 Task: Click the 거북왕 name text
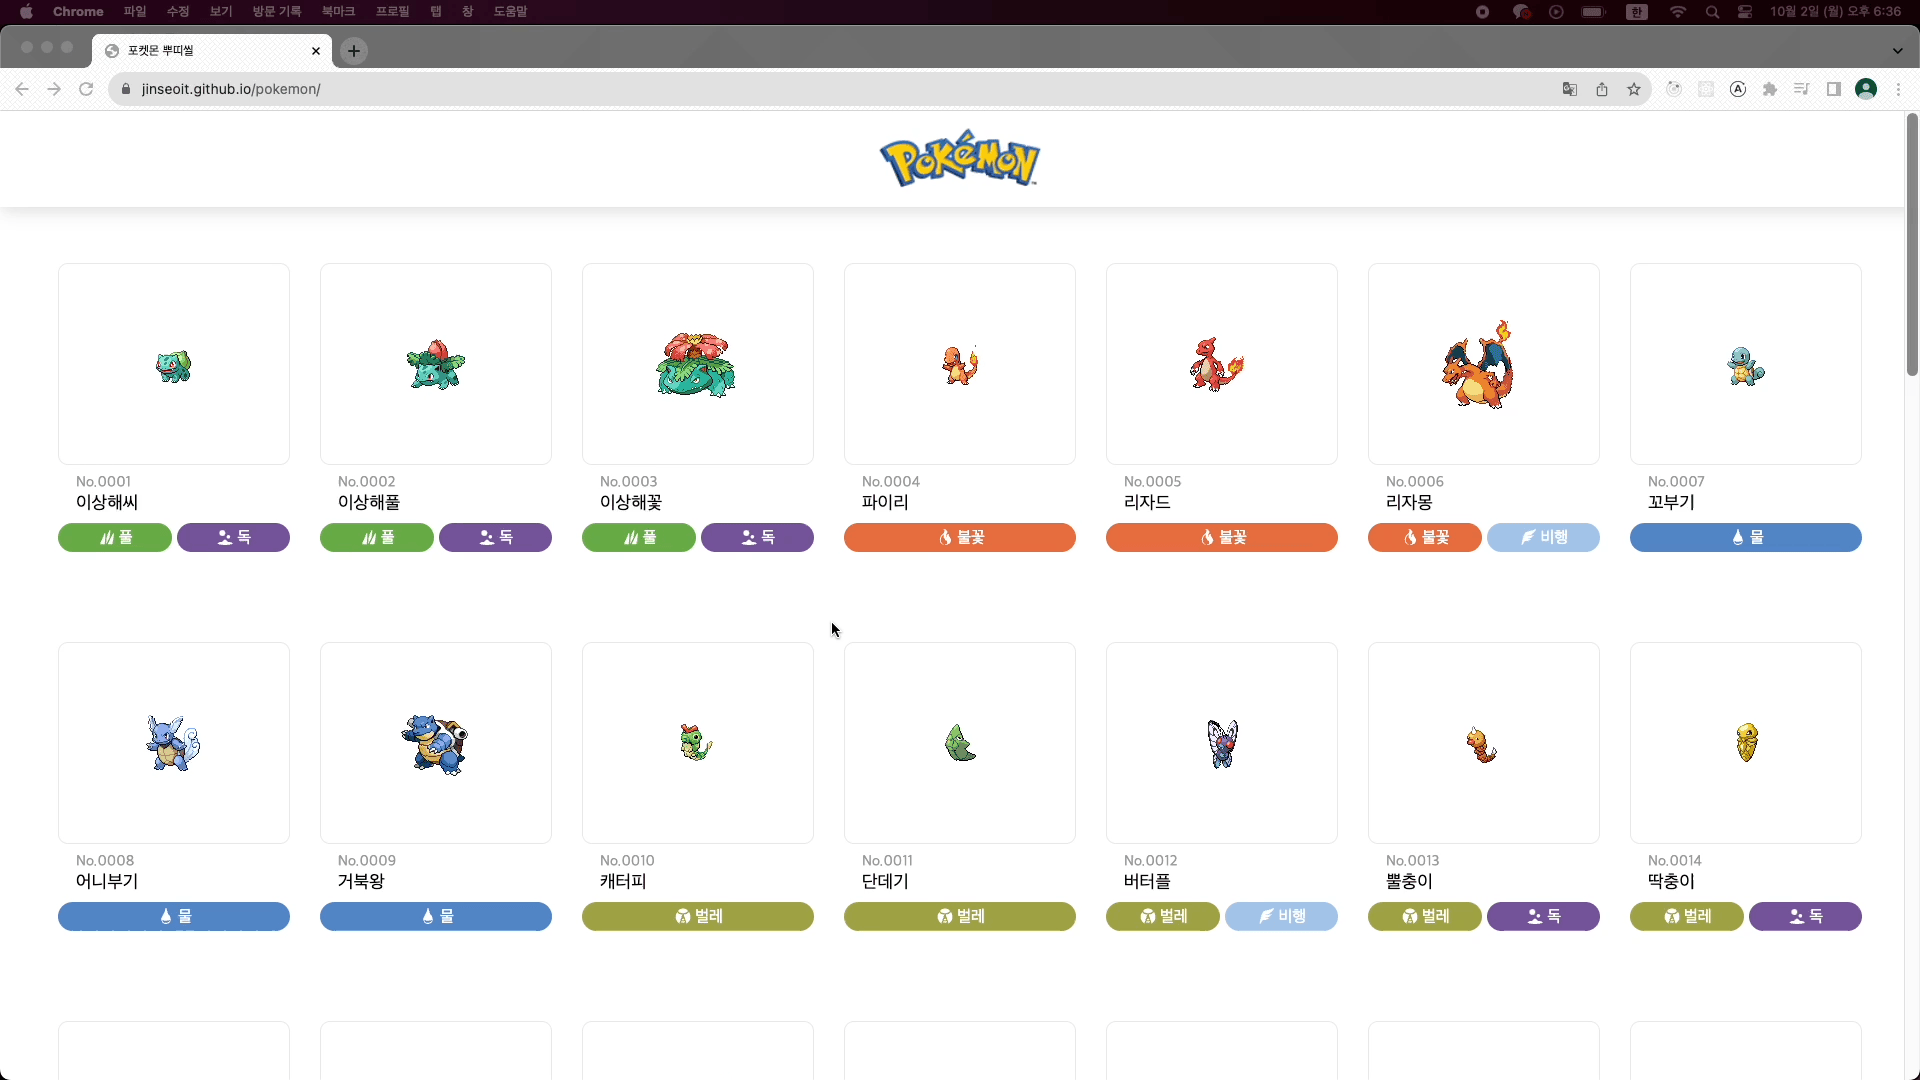(361, 881)
